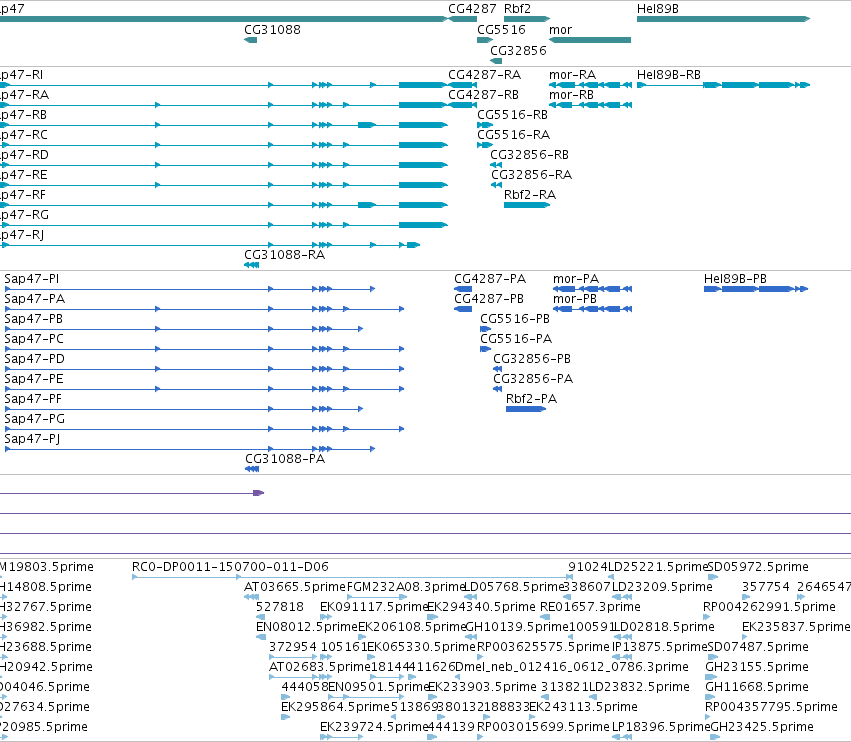Select the RE01657.3prime EST label
This screenshot has height=742, width=851.
pos(590,606)
